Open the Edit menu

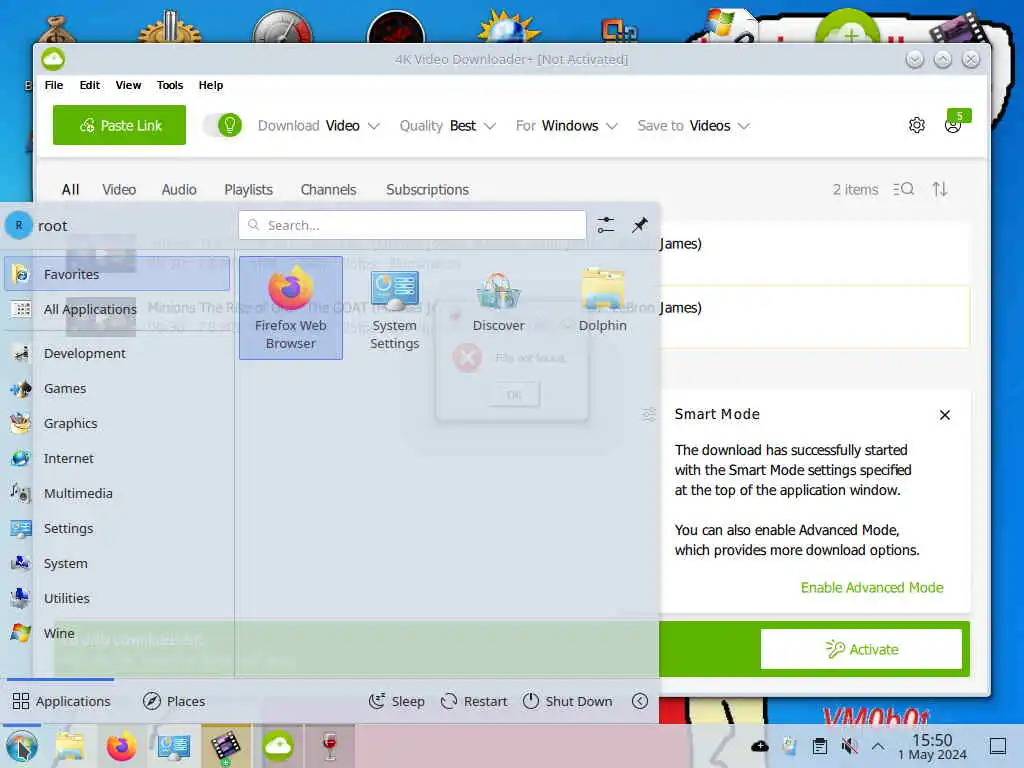pyautogui.click(x=89, y=85)
